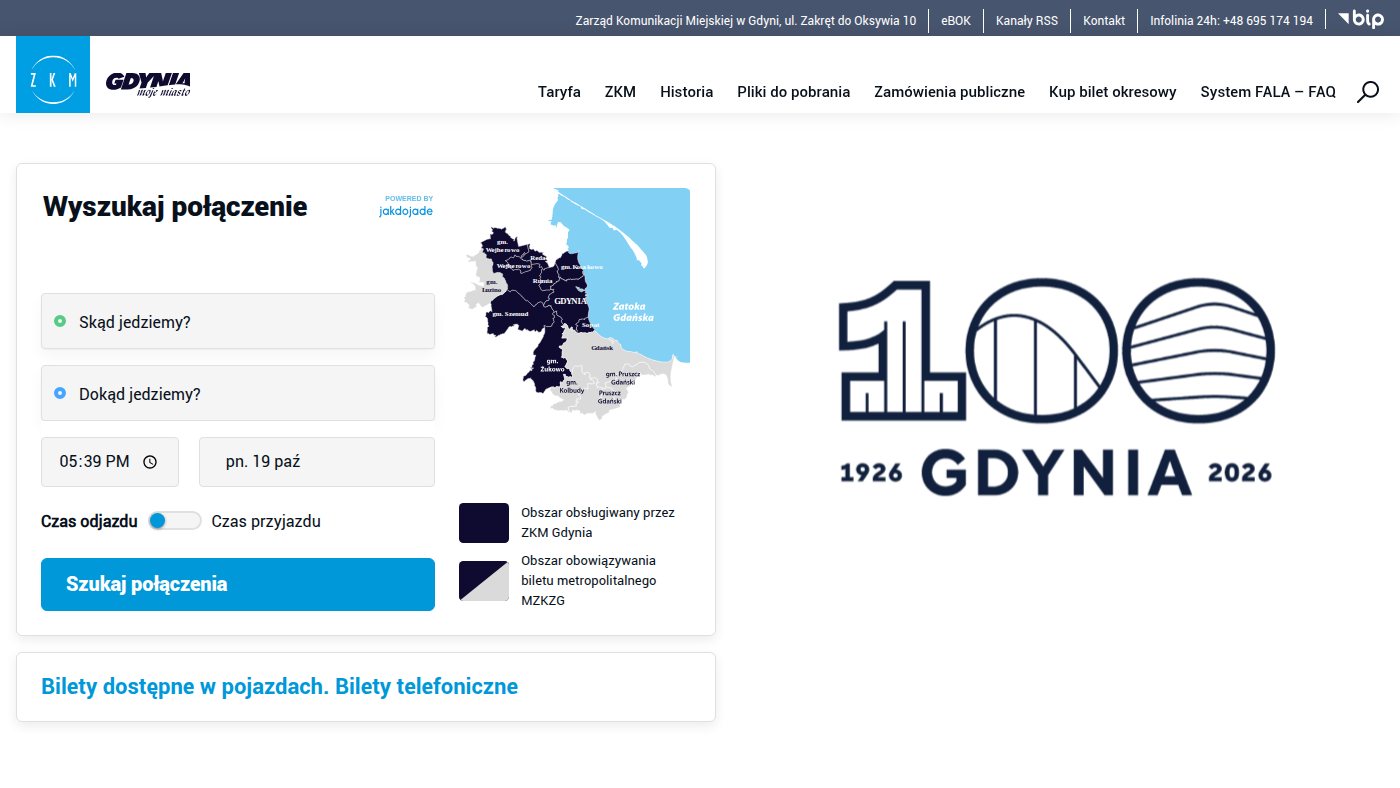Open the search magnifier icon
Viewport: 1400px width, 788px height.
pos(1368,92)
